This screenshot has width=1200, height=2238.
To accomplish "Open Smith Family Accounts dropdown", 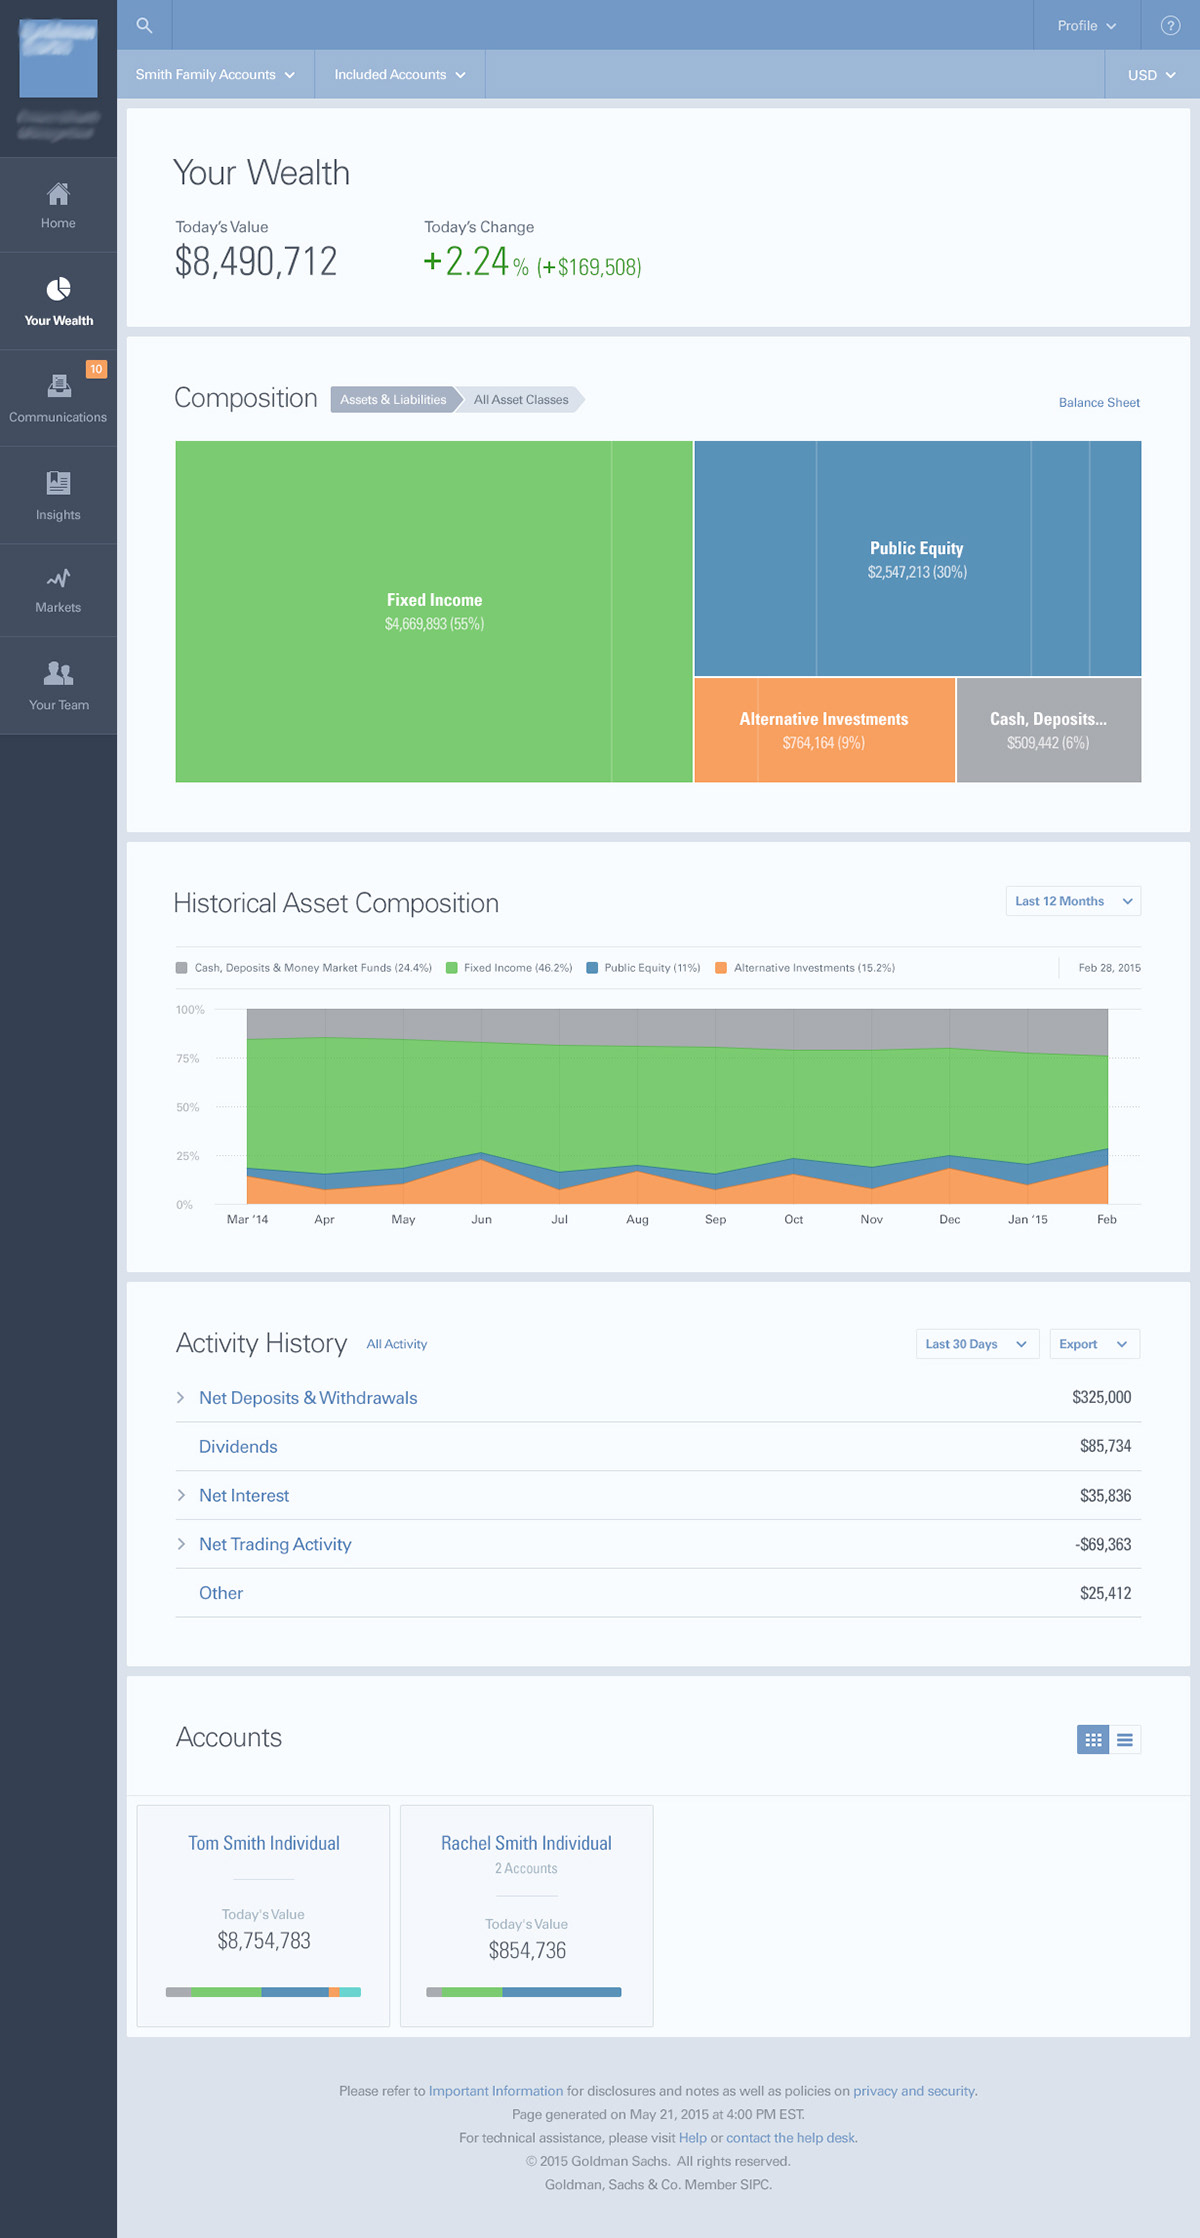I will 215,74.
